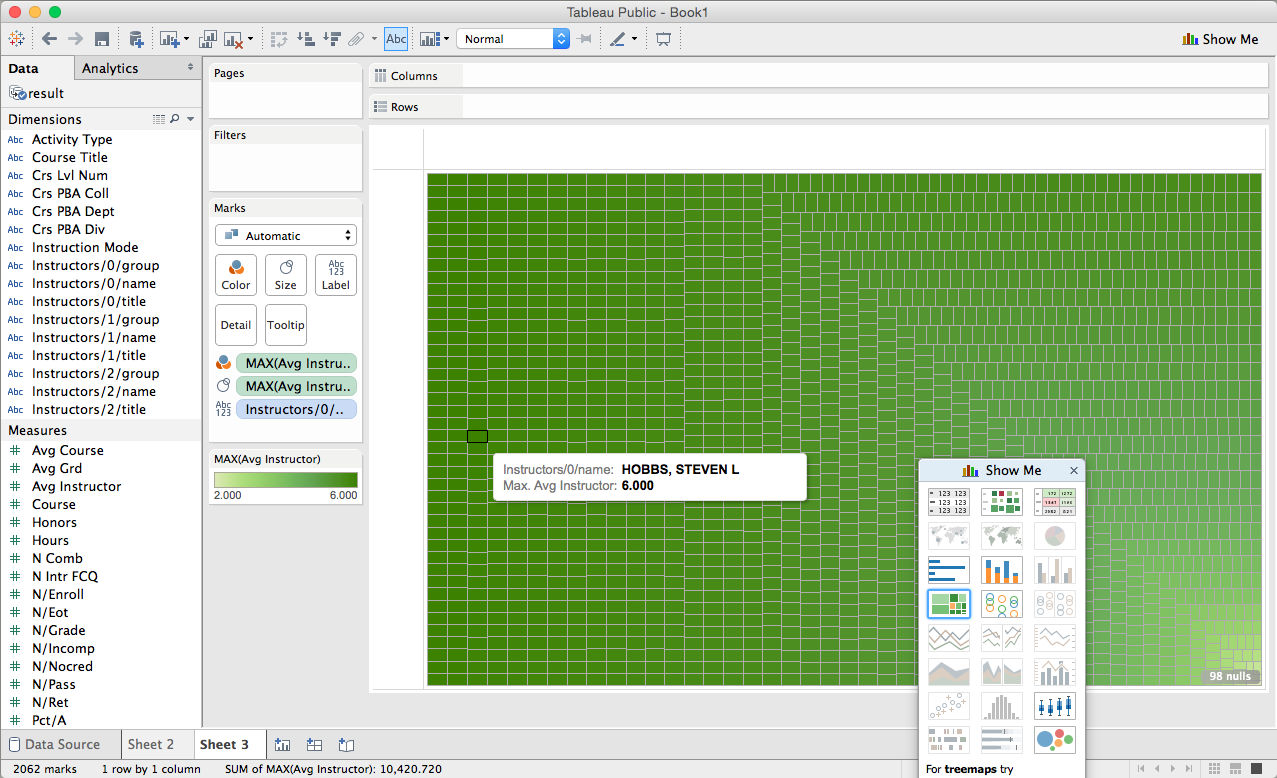The width and height of the screenshot is (1277, 778).
Task: Click the Presentation Mode icon
Action: (x=662, y=39)
